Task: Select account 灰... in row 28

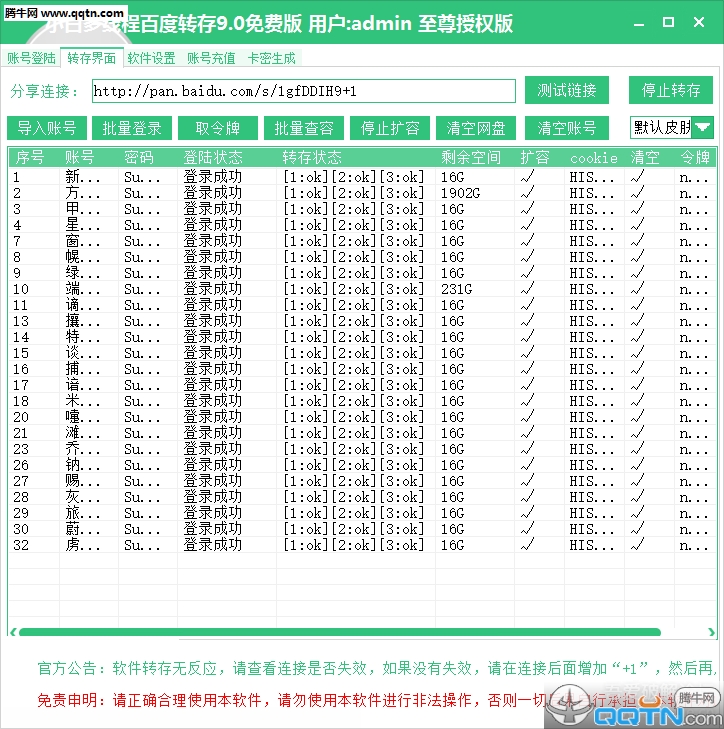Action: click(x=83, y=497)
